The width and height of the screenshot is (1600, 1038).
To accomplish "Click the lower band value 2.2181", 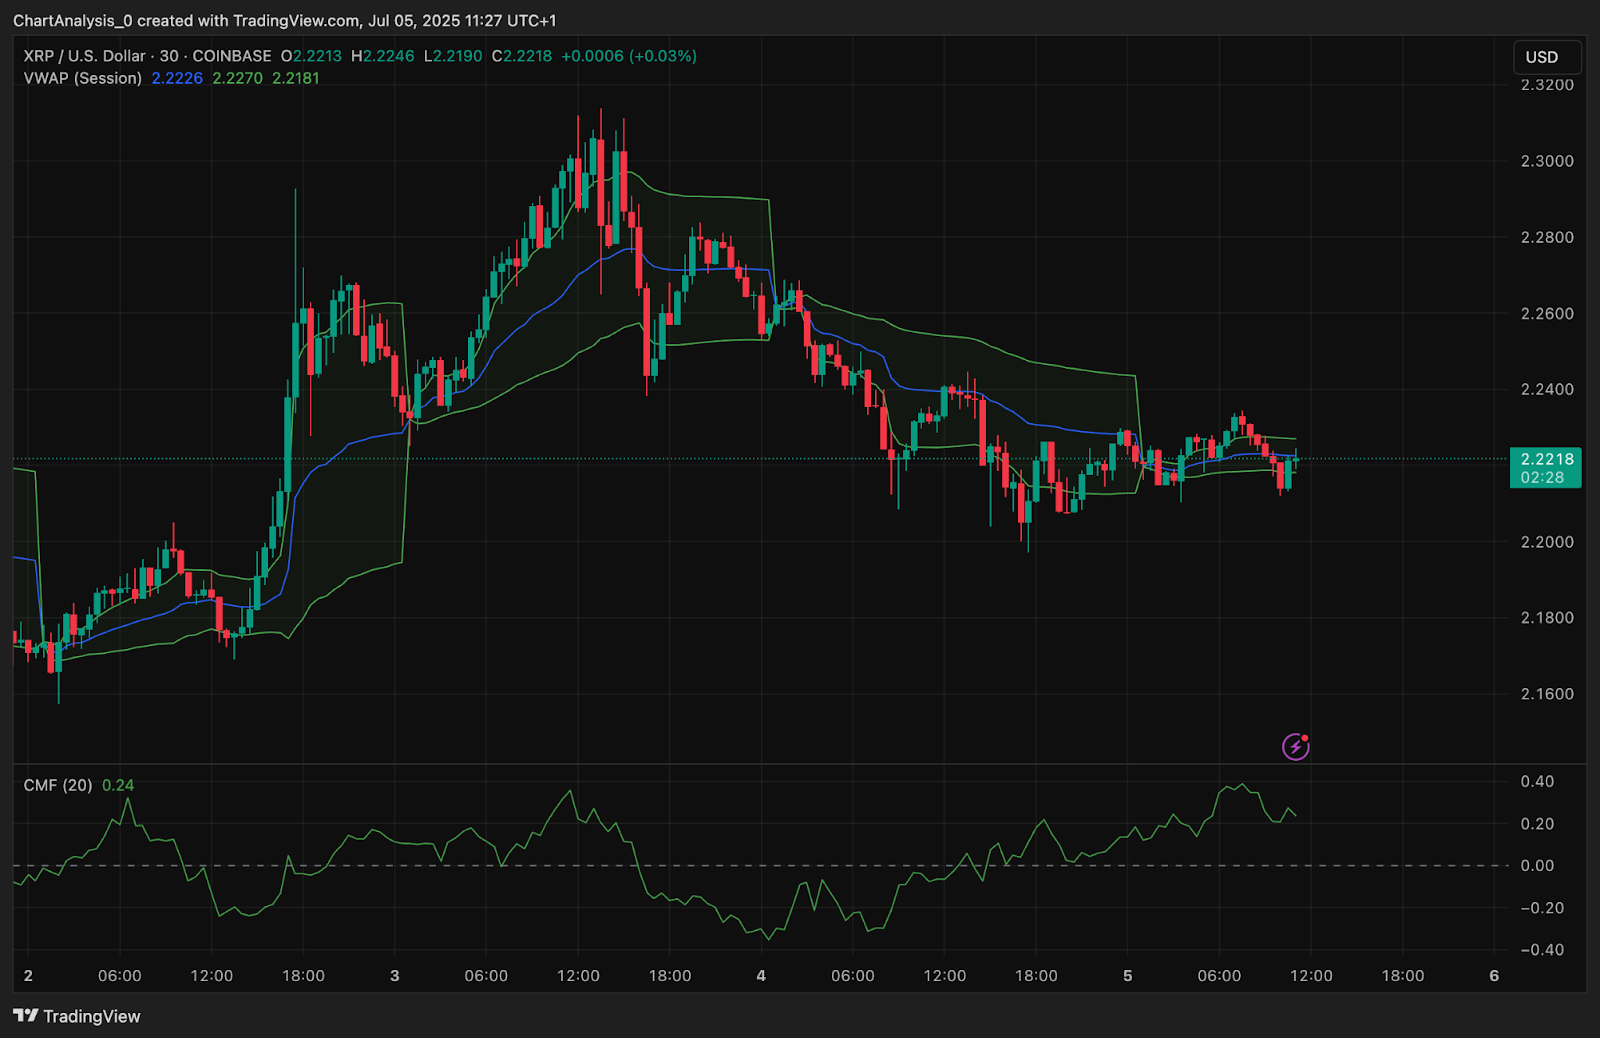I will (296, 78).
